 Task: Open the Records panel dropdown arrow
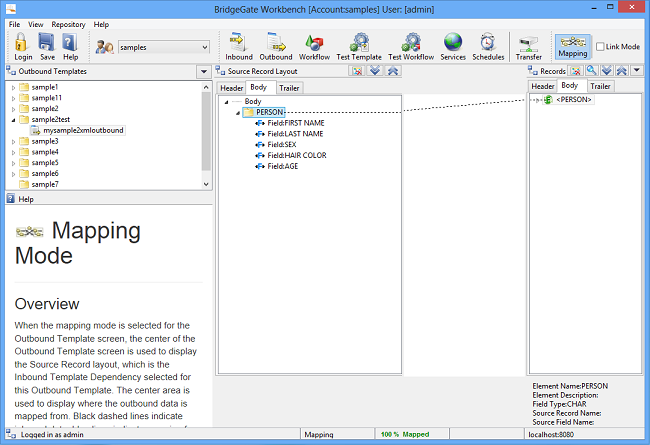click(637, 71)
